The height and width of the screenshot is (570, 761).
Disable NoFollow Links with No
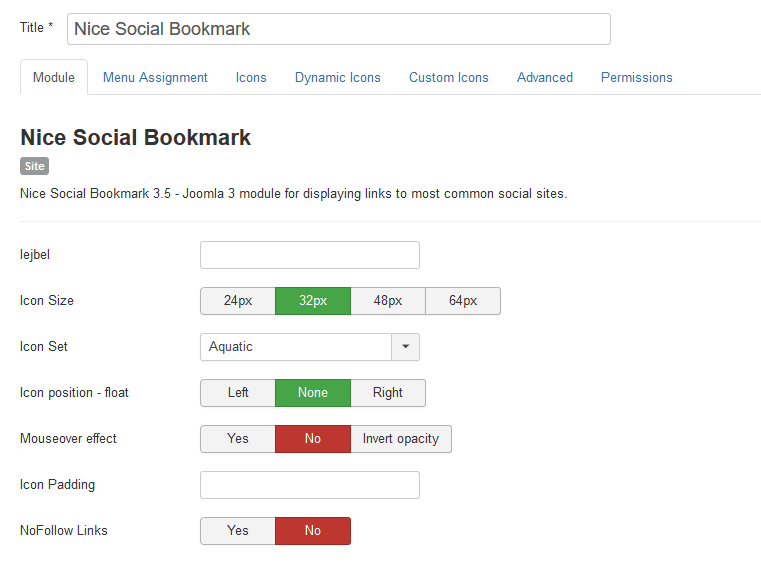click(313, 531)
